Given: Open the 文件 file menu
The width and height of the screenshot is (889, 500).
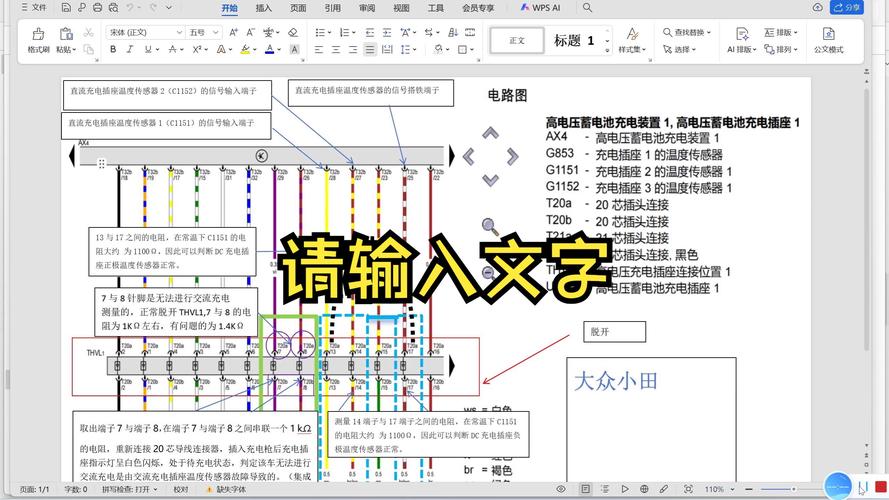Looking at the screenshot, I should [34, 7].
